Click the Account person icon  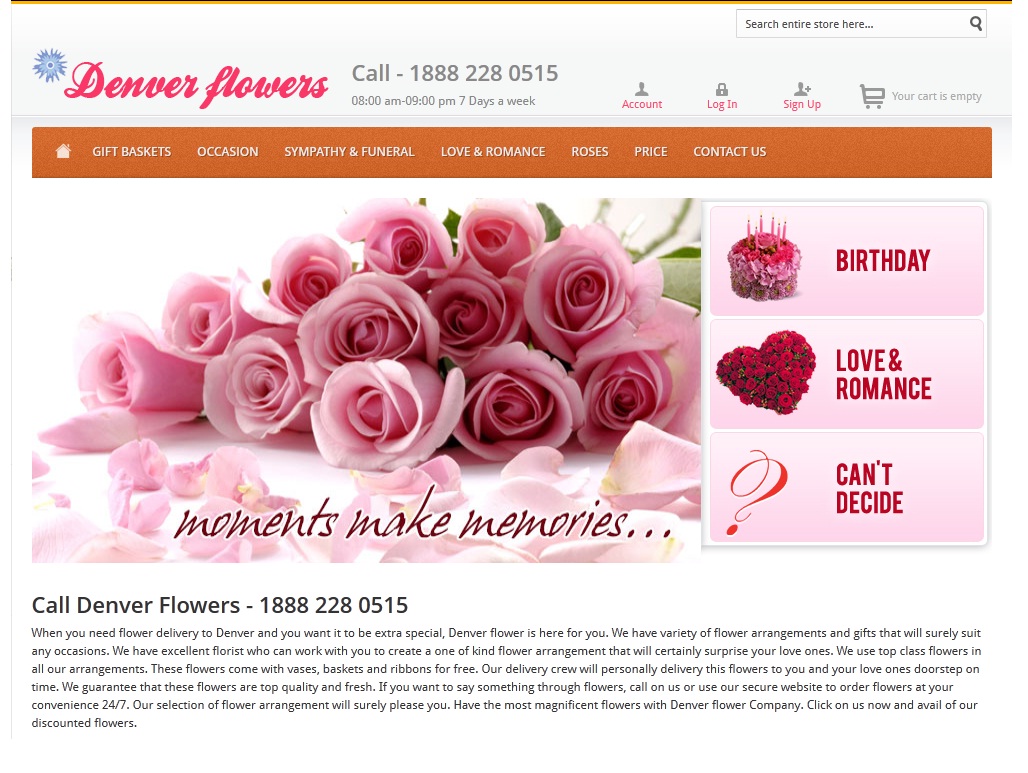click(x=641, y=88)
